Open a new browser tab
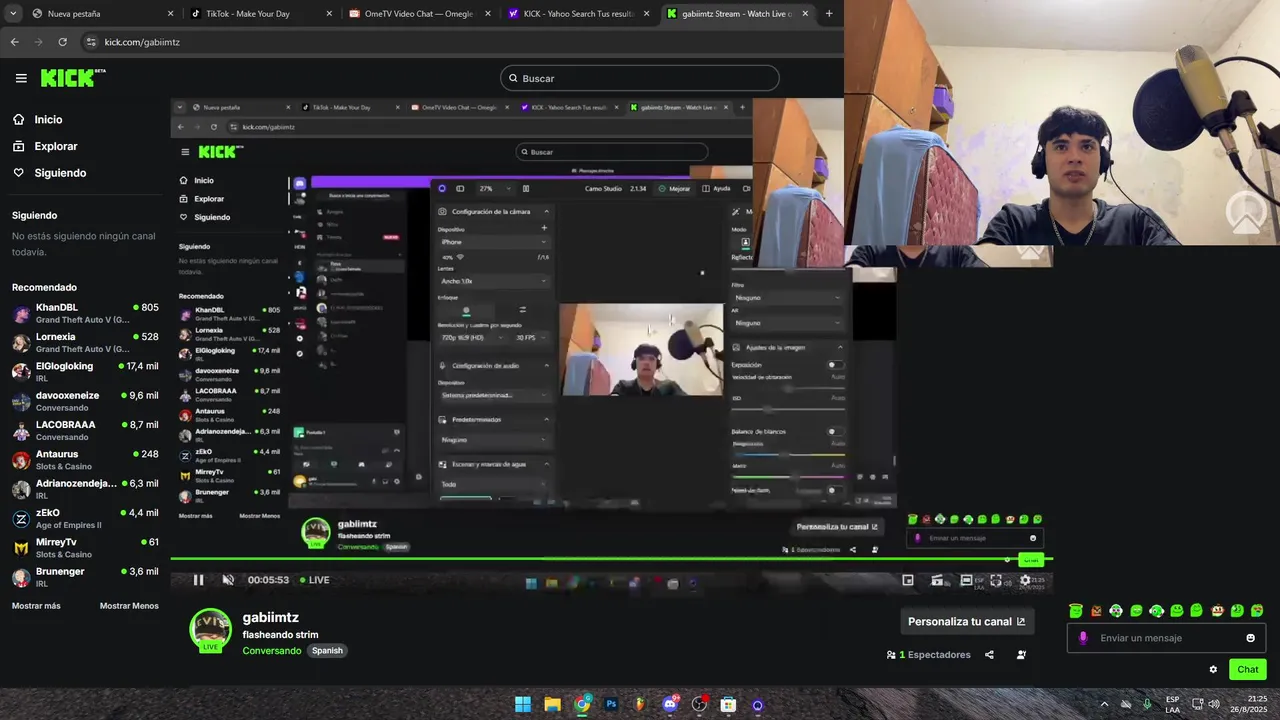Screen dimensions: 1280x720 (829, 14)
